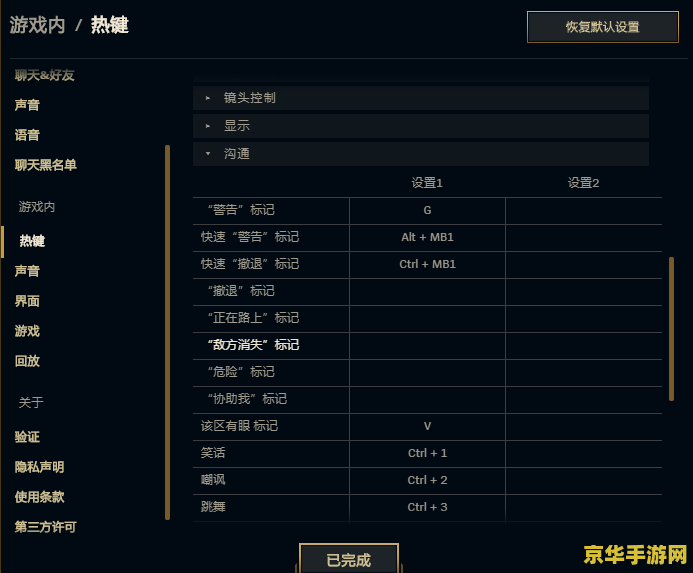Open 第三方许可 page
This screenshot has height=573, width=693.
(x=45, y=527)
